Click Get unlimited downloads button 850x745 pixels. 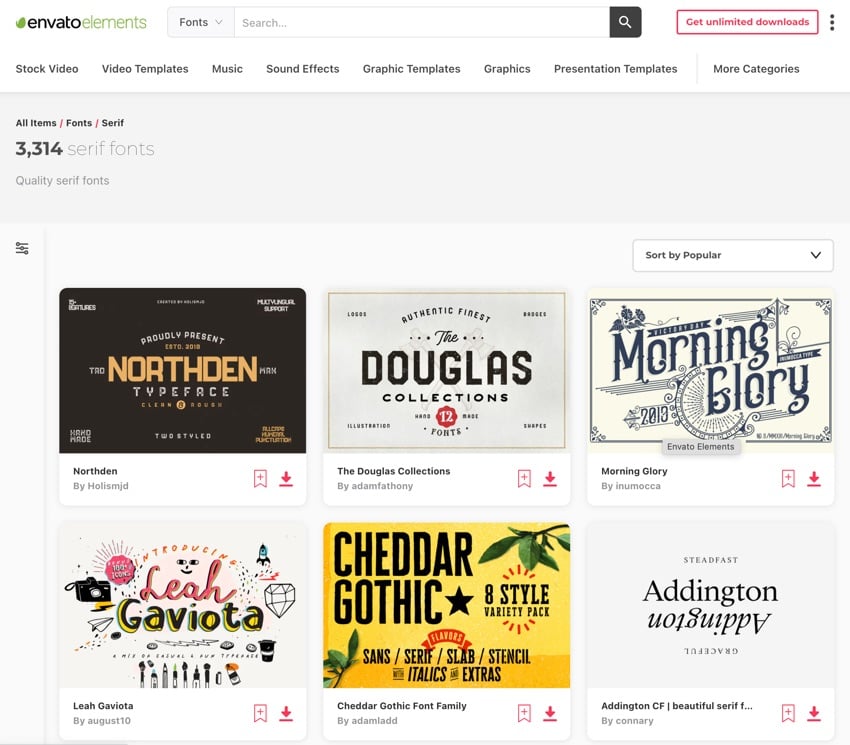pos(747,22)
